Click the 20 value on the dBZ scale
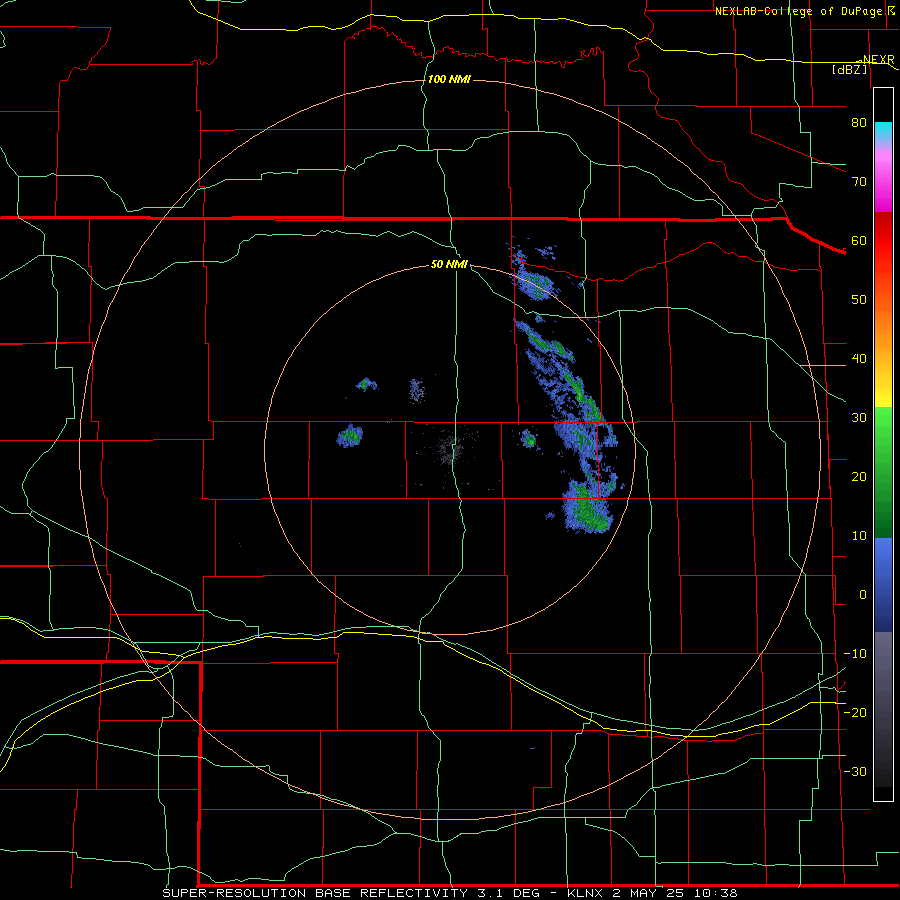This screenshot has height=900, width=900. pos(859,476)
